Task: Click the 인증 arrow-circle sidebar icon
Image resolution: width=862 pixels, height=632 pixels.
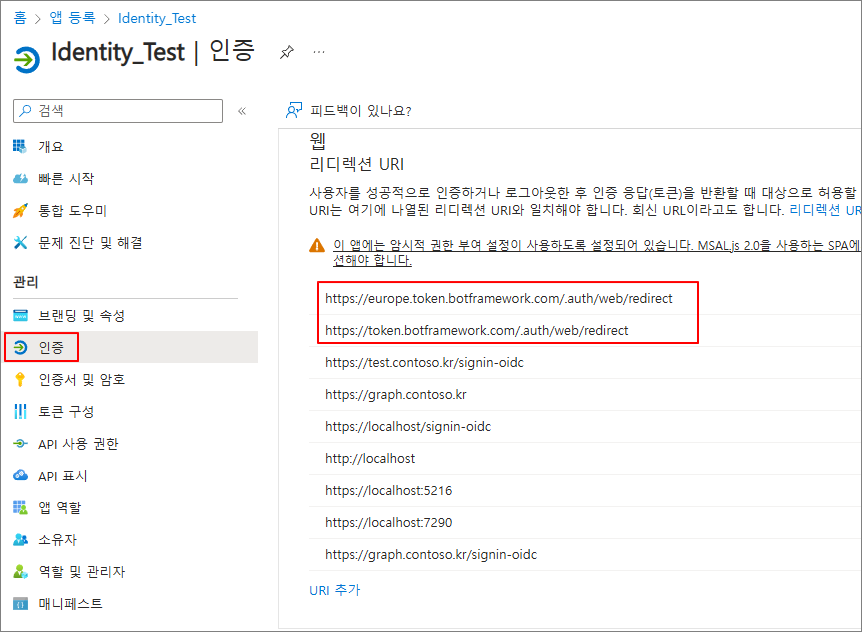Action: 20,347
